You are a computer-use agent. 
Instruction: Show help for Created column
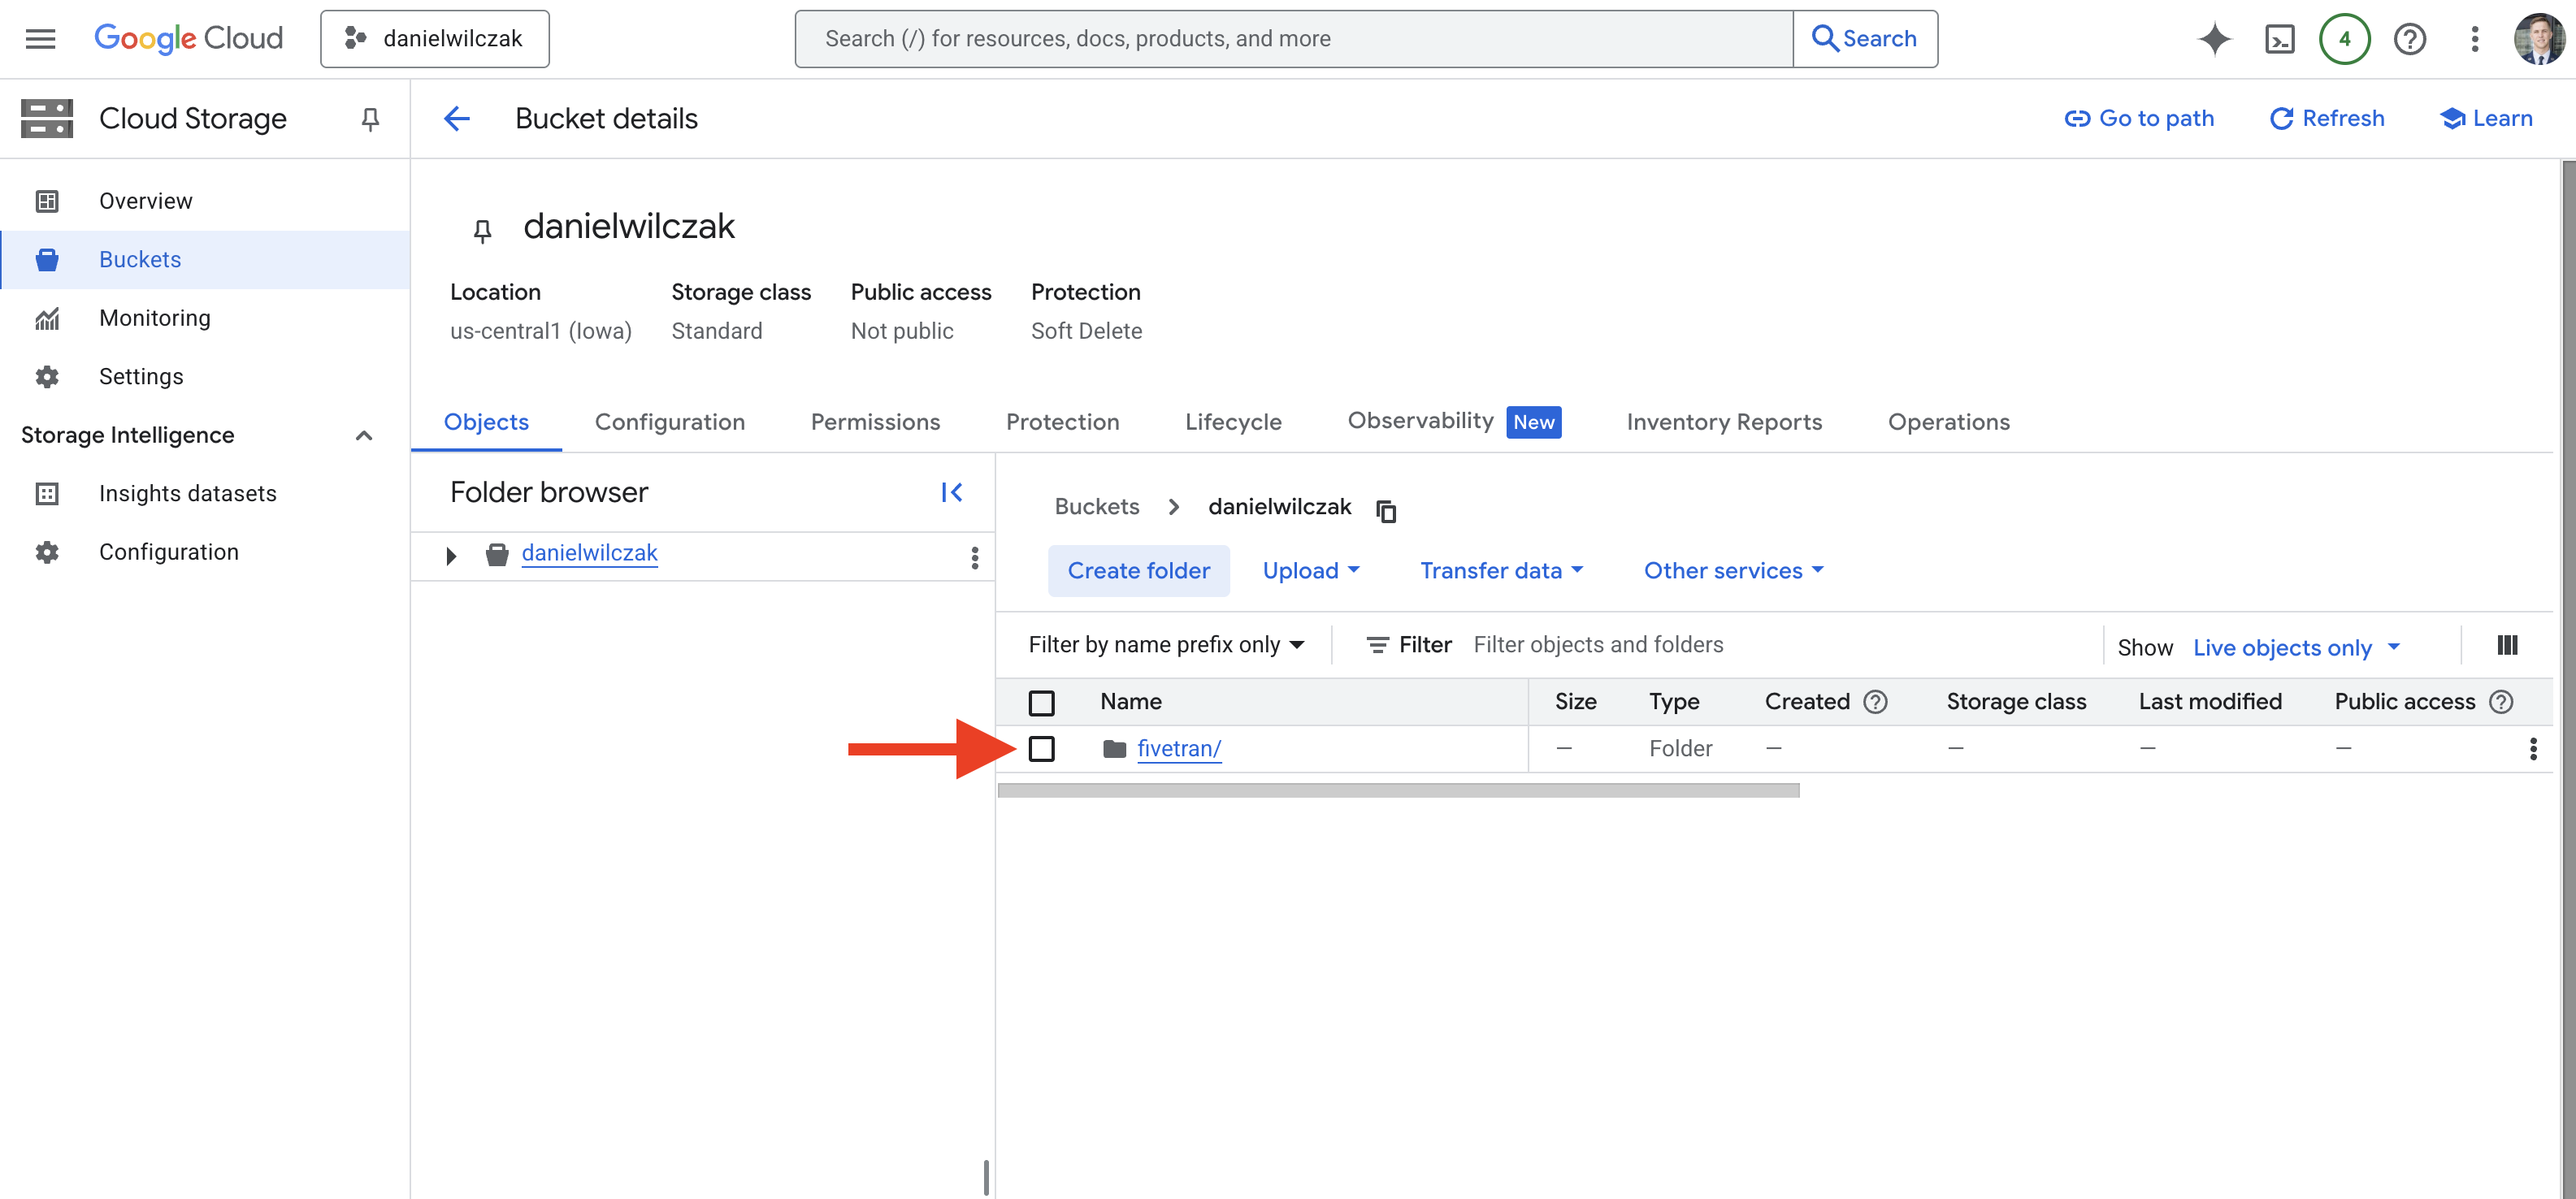click(1876, 702)
